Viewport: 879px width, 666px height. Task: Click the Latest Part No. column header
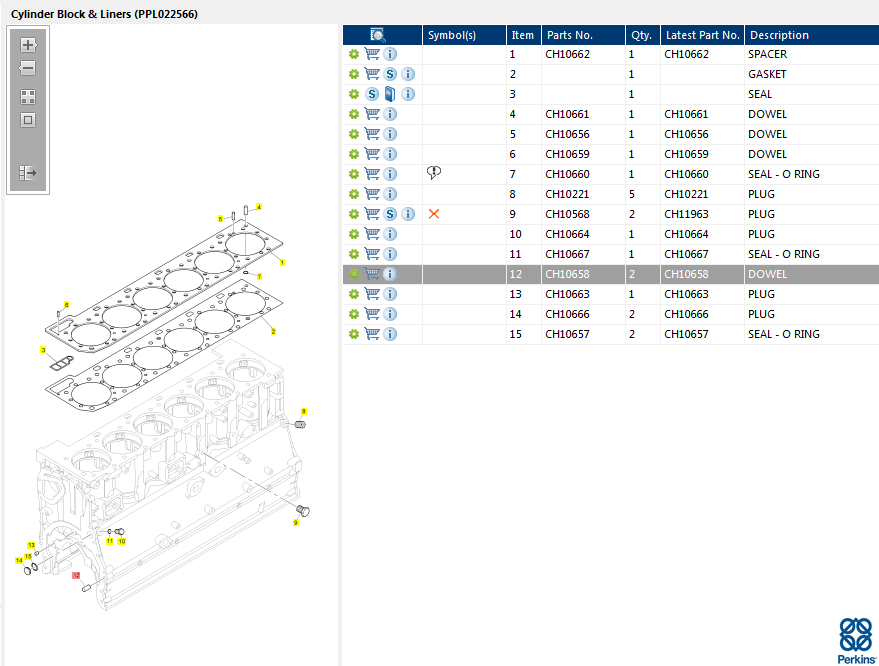coord(702,35)
